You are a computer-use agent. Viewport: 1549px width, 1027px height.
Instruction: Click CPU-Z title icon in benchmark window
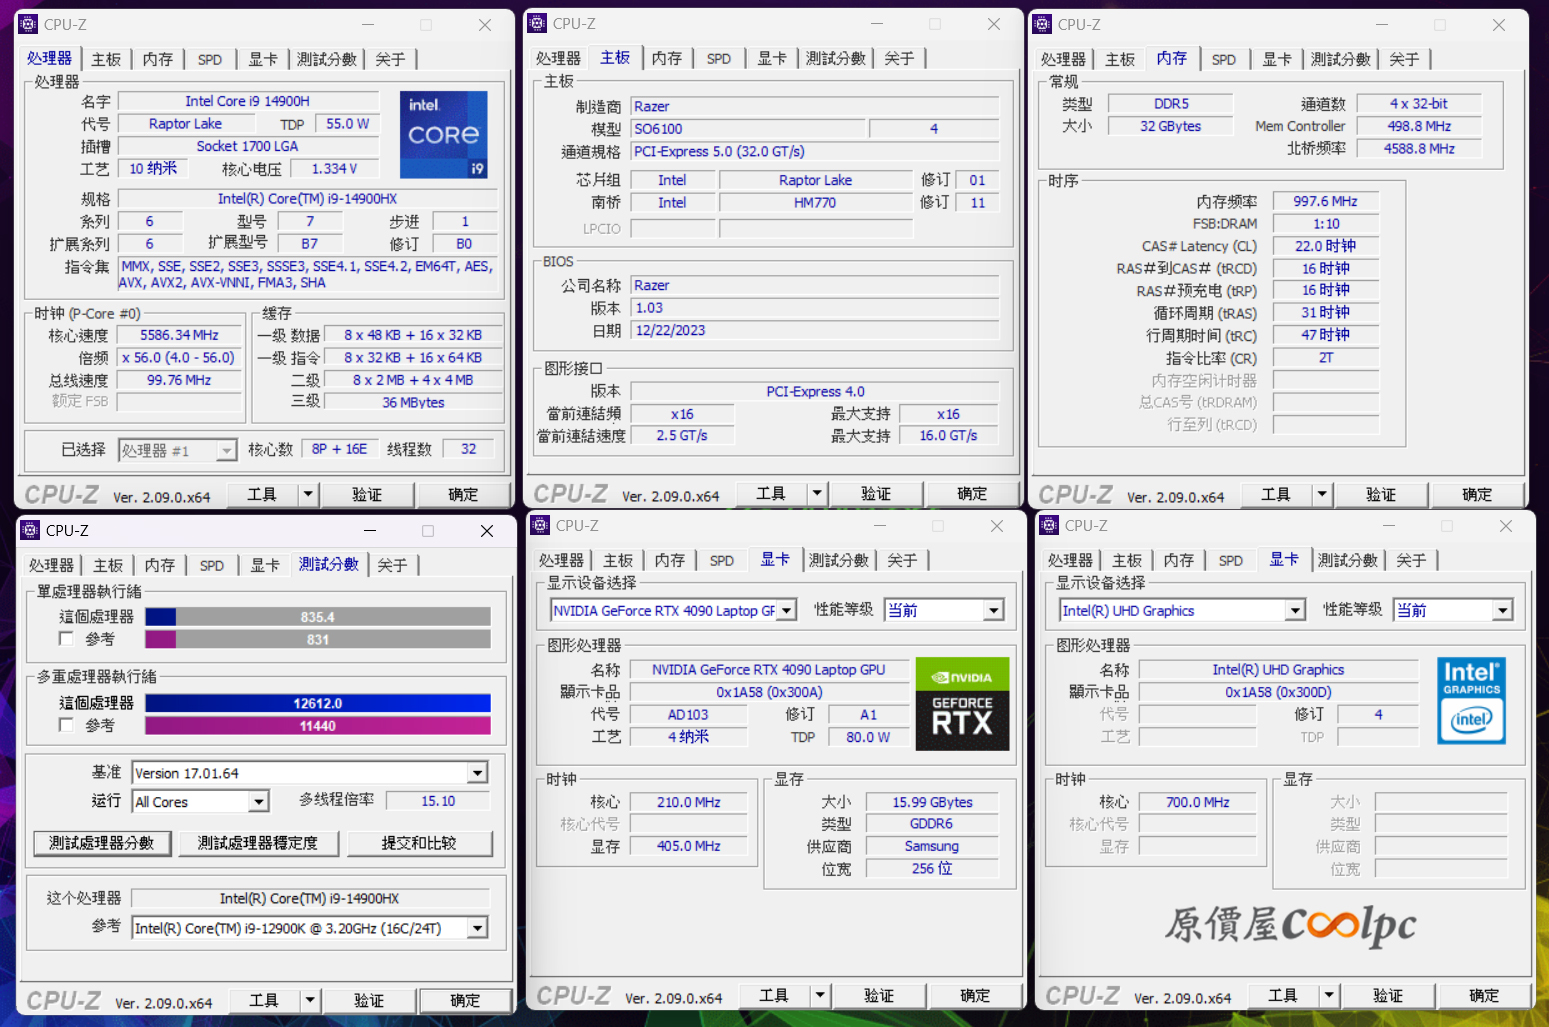30,530
